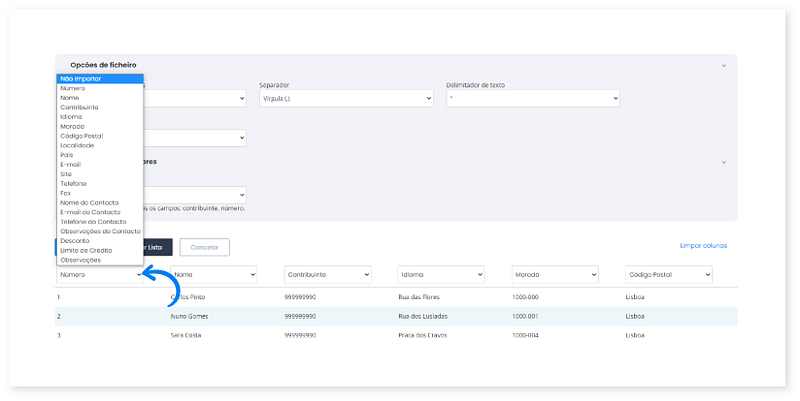Open the Morada column mapping dropdown
Screen dimensions: 800x401
554,273
